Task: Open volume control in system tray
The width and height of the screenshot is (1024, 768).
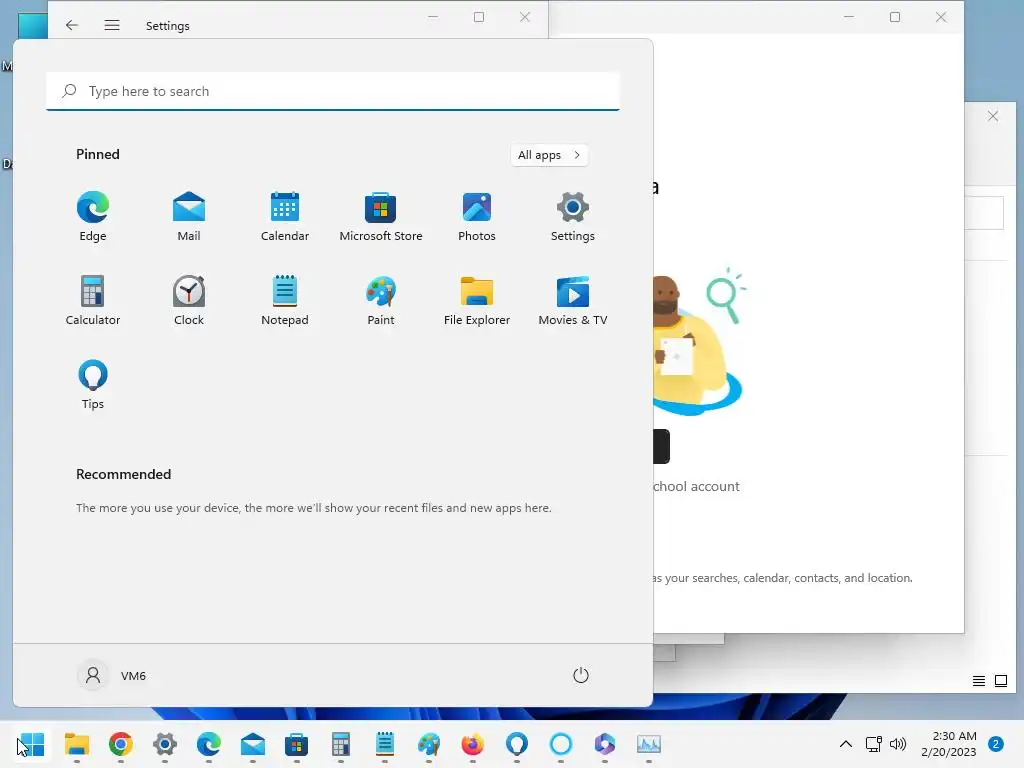Action: pyautogui.click(x=898, y=744)
